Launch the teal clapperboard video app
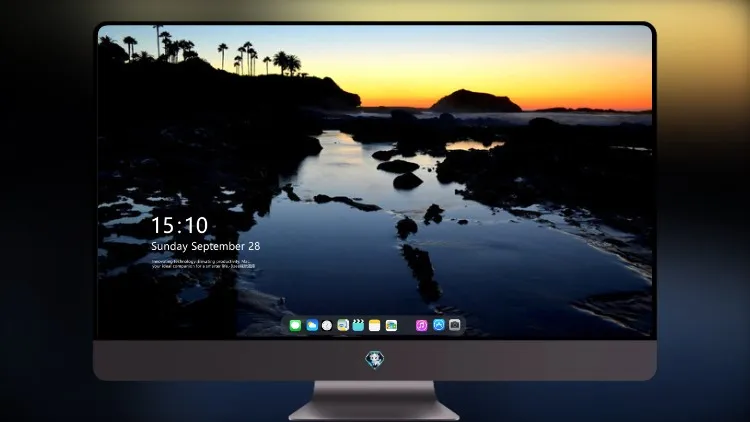 (358, 326)
